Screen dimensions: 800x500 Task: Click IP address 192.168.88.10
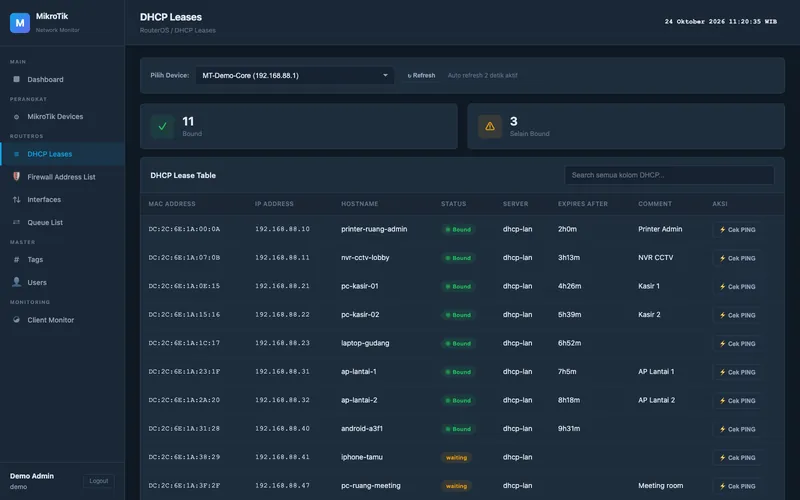(282, 229)
